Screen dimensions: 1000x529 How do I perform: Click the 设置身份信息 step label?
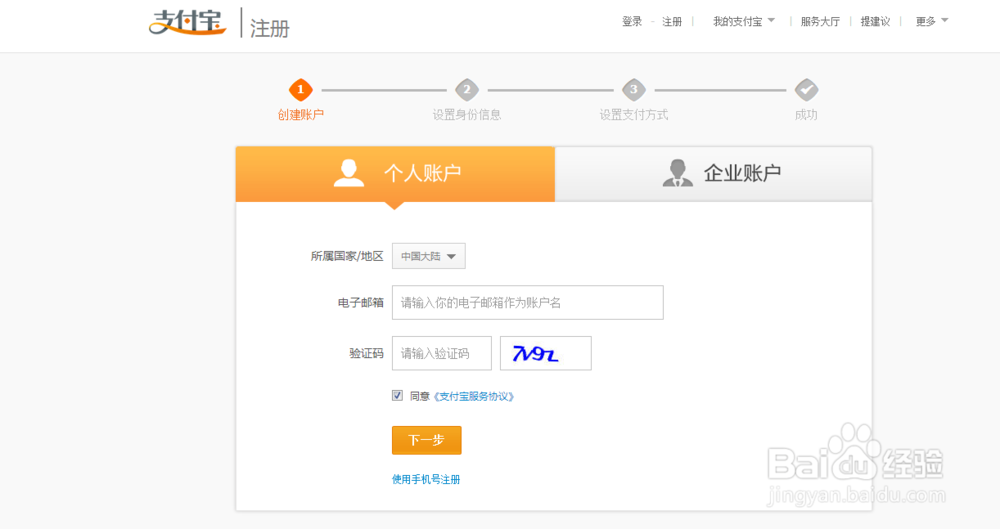(x=467, y=115)
